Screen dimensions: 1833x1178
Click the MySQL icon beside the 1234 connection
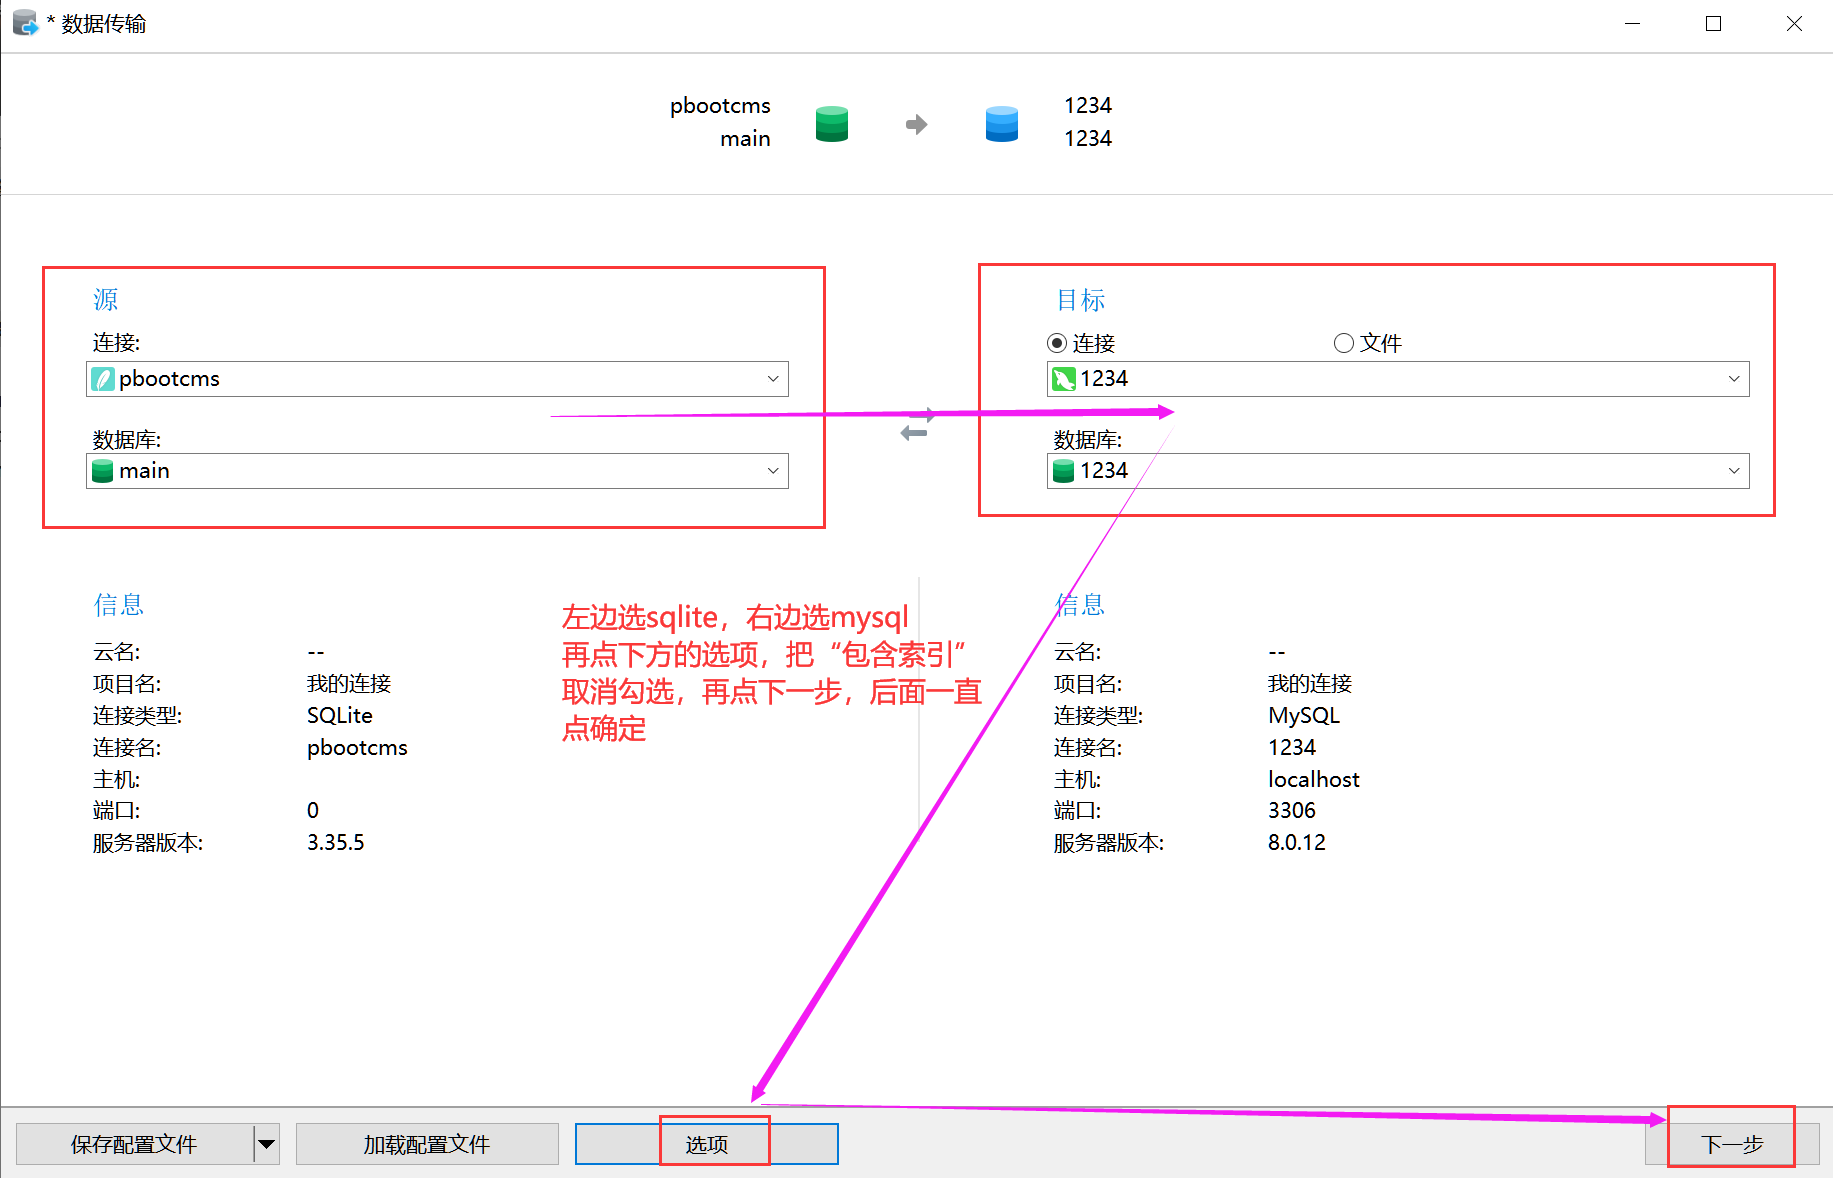(1063, 379)
